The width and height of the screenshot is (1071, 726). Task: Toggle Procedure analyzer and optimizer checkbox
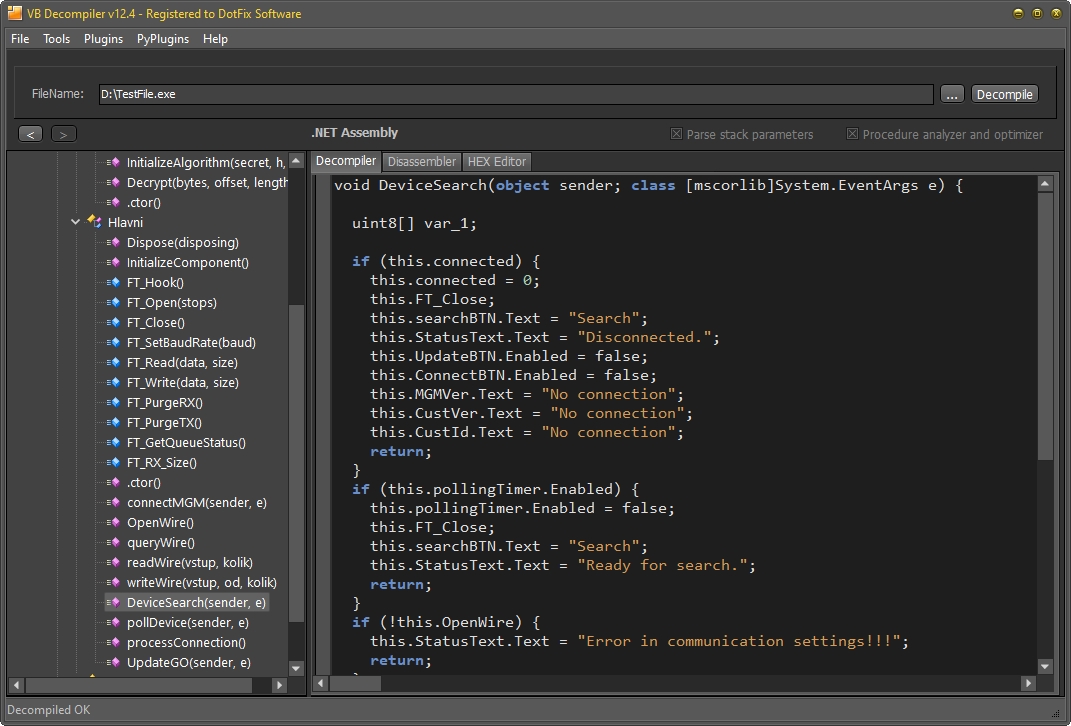(852, 134)
